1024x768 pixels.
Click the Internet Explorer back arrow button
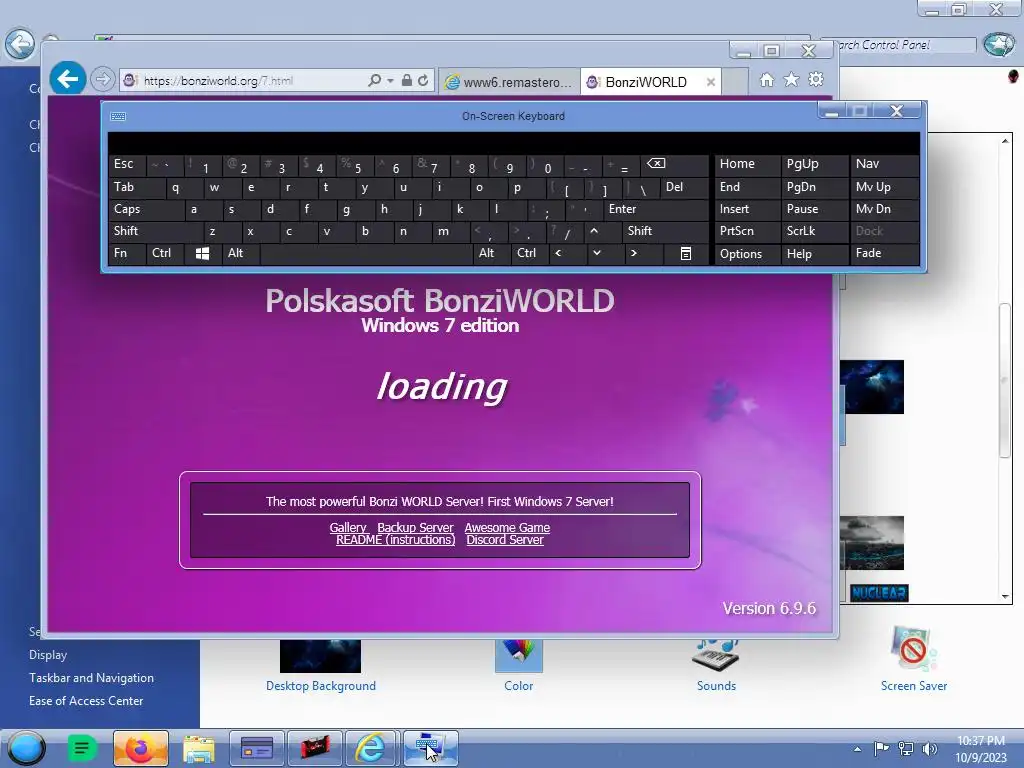(x=67, y=79)
